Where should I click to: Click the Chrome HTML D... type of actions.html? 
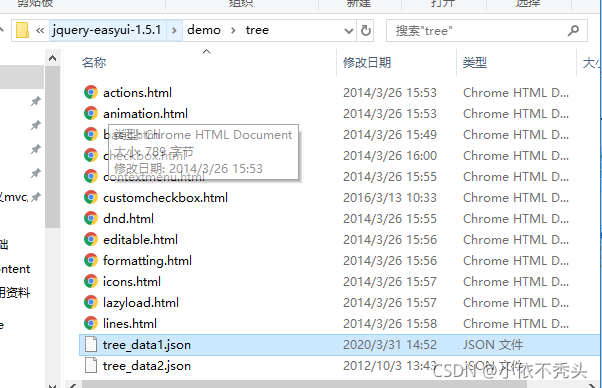tap(516, 92)
